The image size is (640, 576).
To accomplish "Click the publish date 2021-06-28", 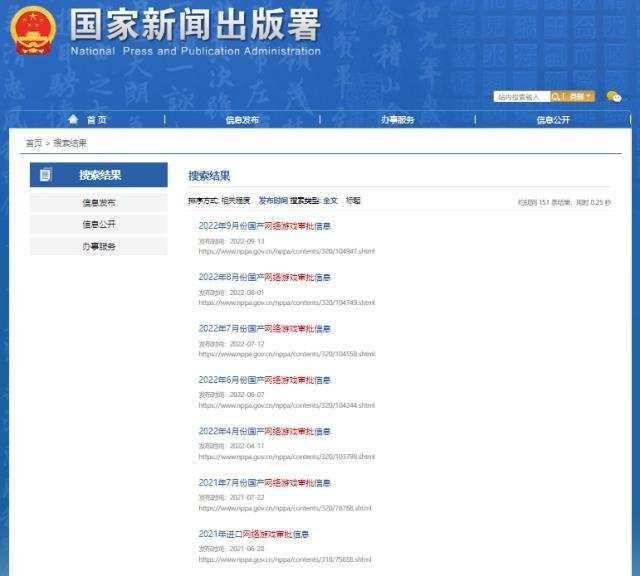I will pos(247,549).
